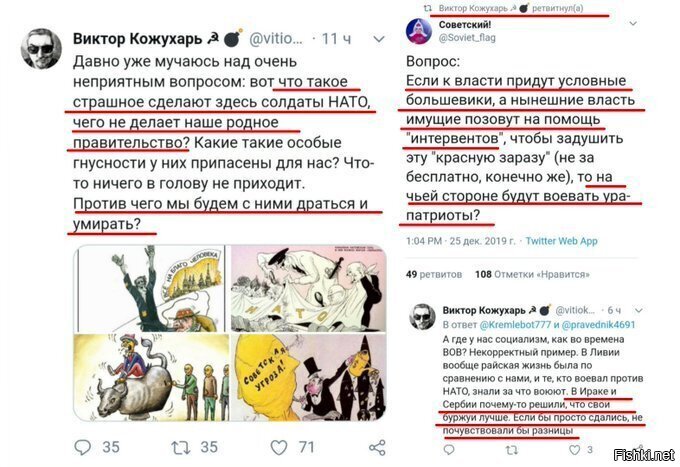Retweet Кожухарь's reply about Ливия
680x467 pixels.
[512, 450]
